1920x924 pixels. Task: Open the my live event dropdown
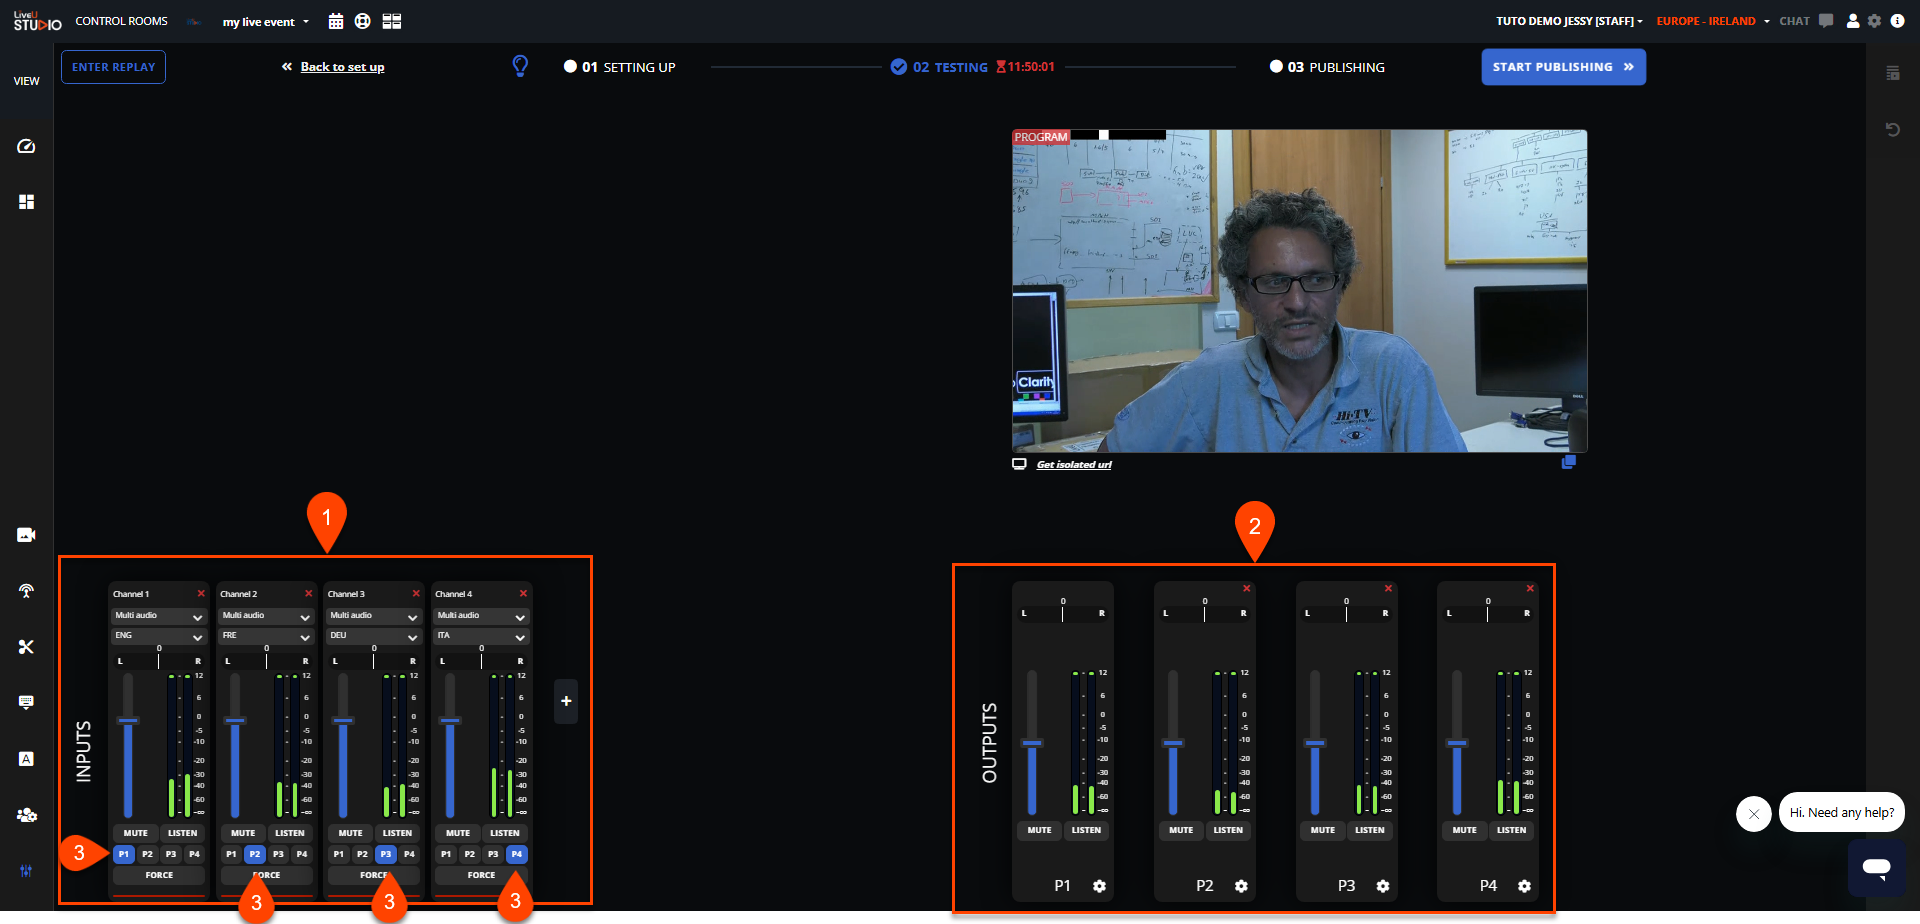[265, 22]
